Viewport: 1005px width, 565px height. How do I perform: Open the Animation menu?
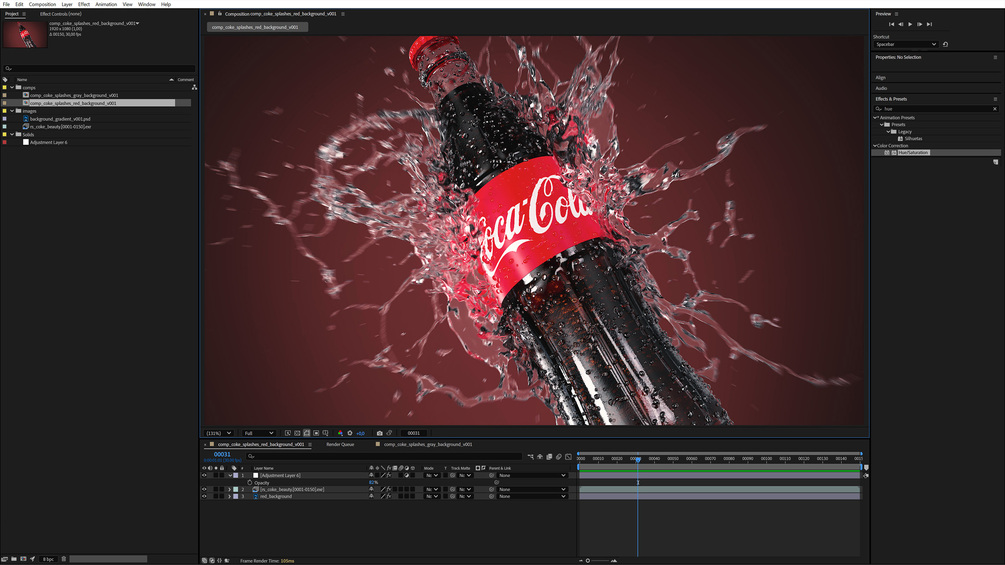click(x=106, y=4)
